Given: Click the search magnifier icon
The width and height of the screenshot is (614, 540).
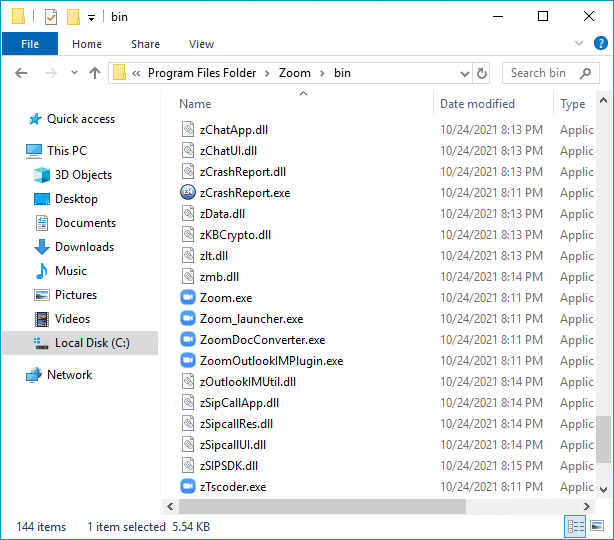Looking at the screenshot, I should click(585, 73).
